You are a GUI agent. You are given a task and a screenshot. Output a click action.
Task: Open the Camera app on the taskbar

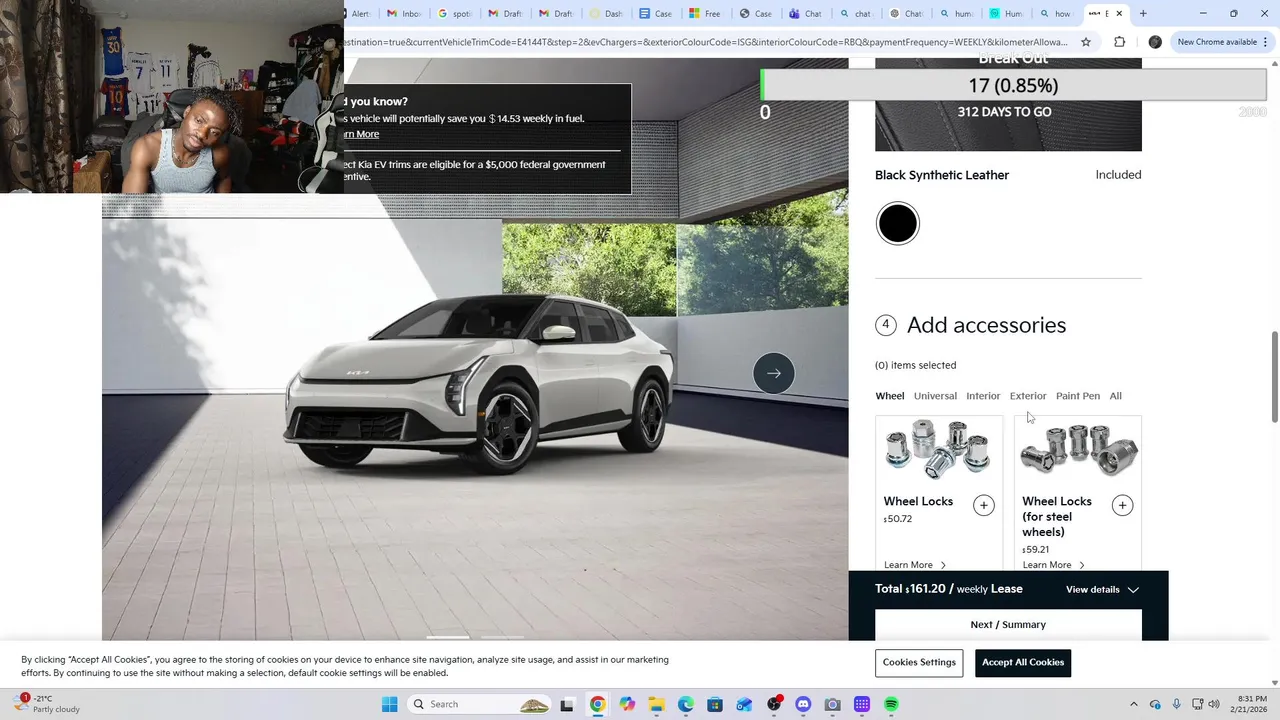pos(832,704)
